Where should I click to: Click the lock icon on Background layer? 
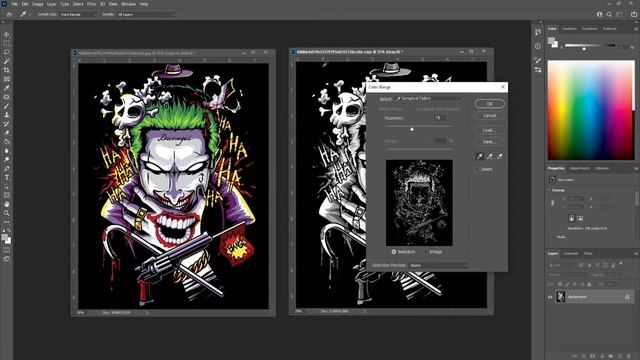point(627,297)
